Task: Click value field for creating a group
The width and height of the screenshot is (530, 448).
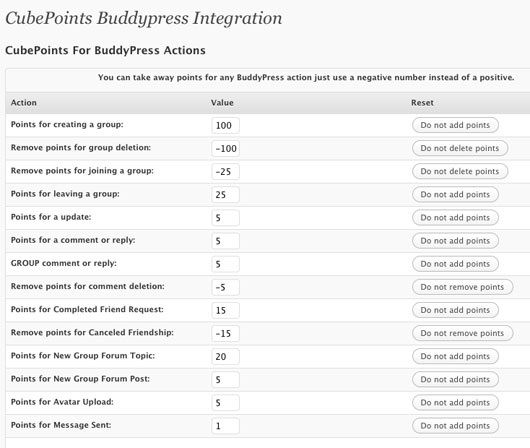Action: [x=225, y=125]
